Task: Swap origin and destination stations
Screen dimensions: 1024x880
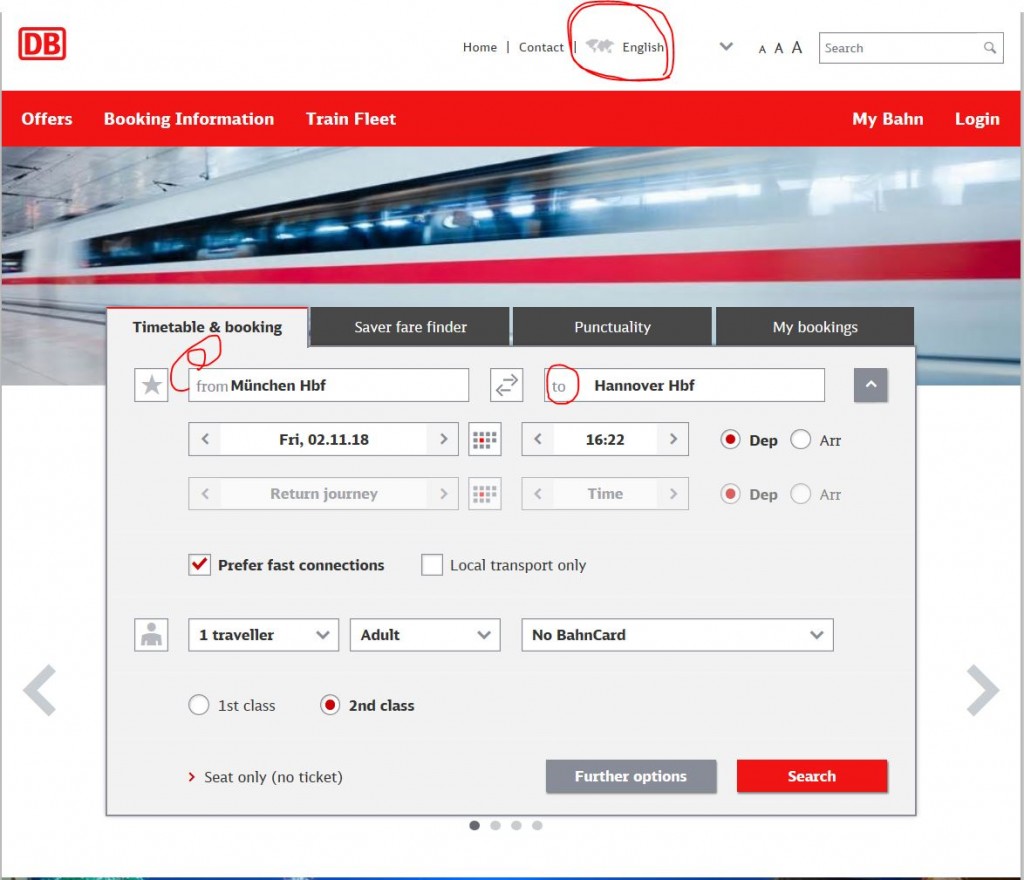Action: point(507,385)
